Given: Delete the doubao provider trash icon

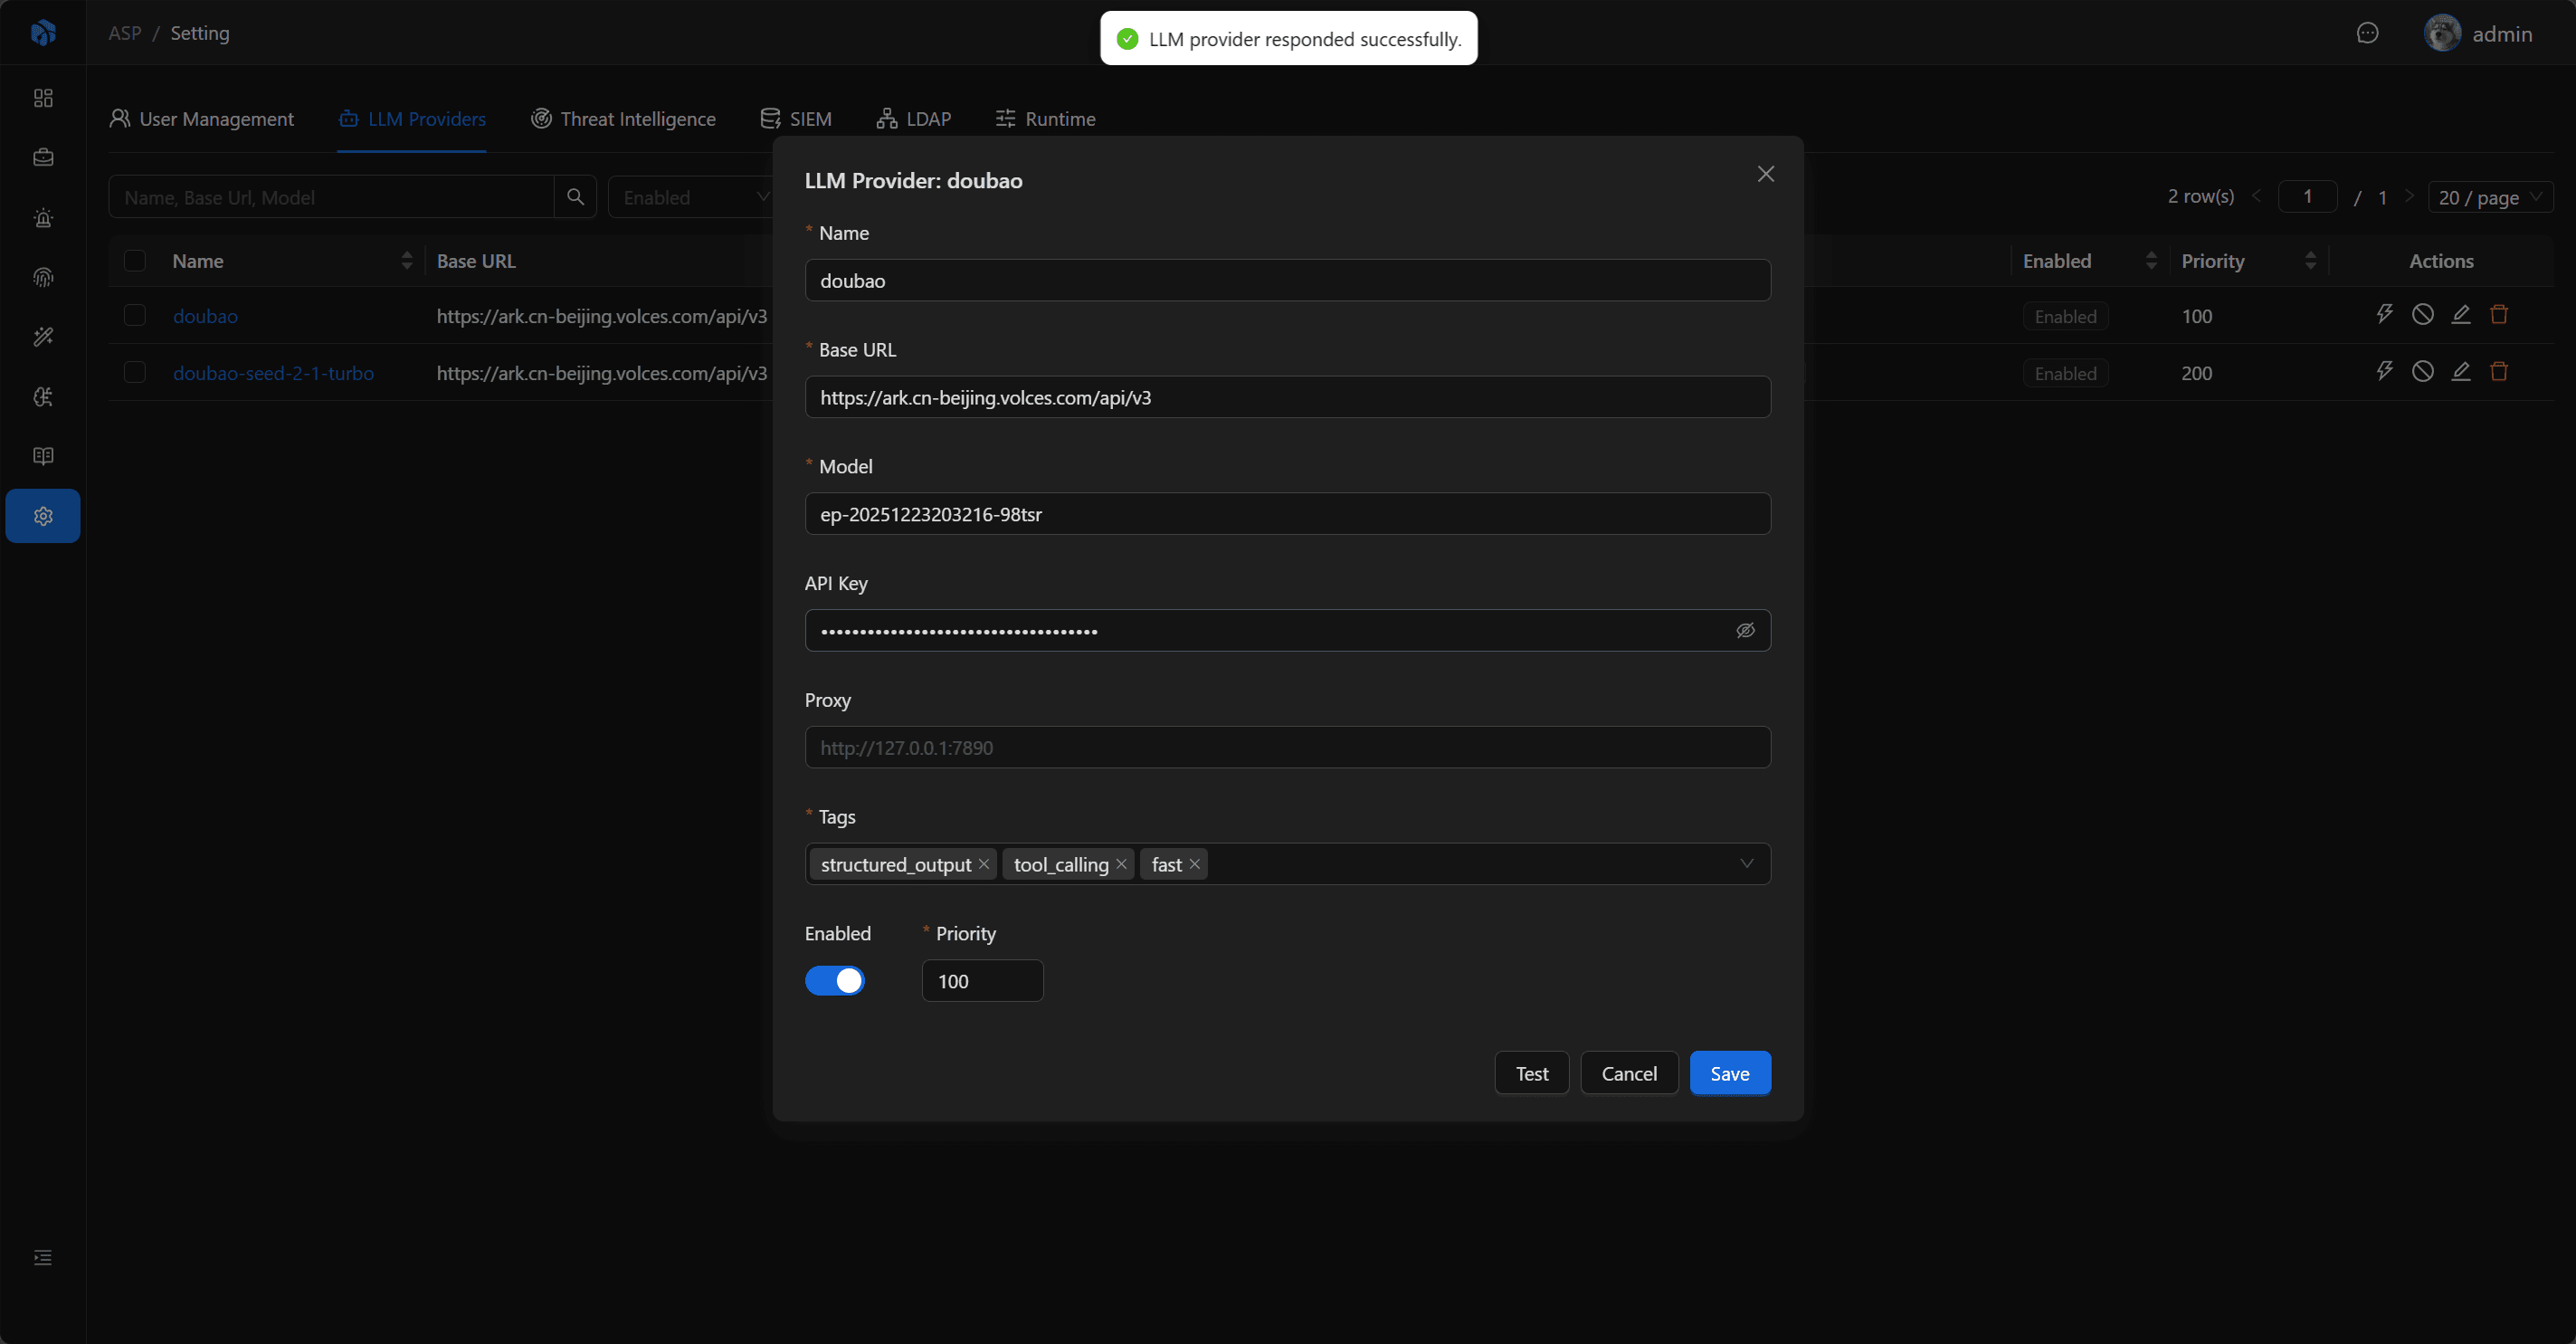Looking at the screenshot, I should (x=2498, y=315).
